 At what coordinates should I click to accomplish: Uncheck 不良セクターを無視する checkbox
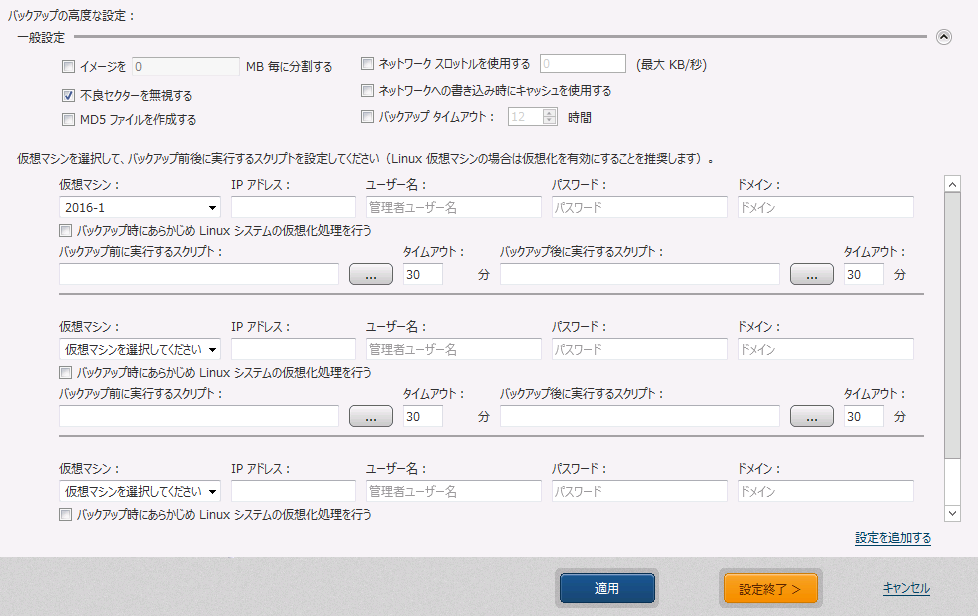pyautogui.click(x=68, y=96)
